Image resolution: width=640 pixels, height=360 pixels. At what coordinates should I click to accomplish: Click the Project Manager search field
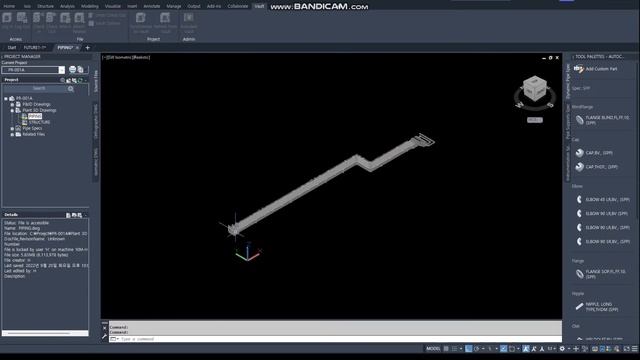pyautogui.click(x=39, y=89)
